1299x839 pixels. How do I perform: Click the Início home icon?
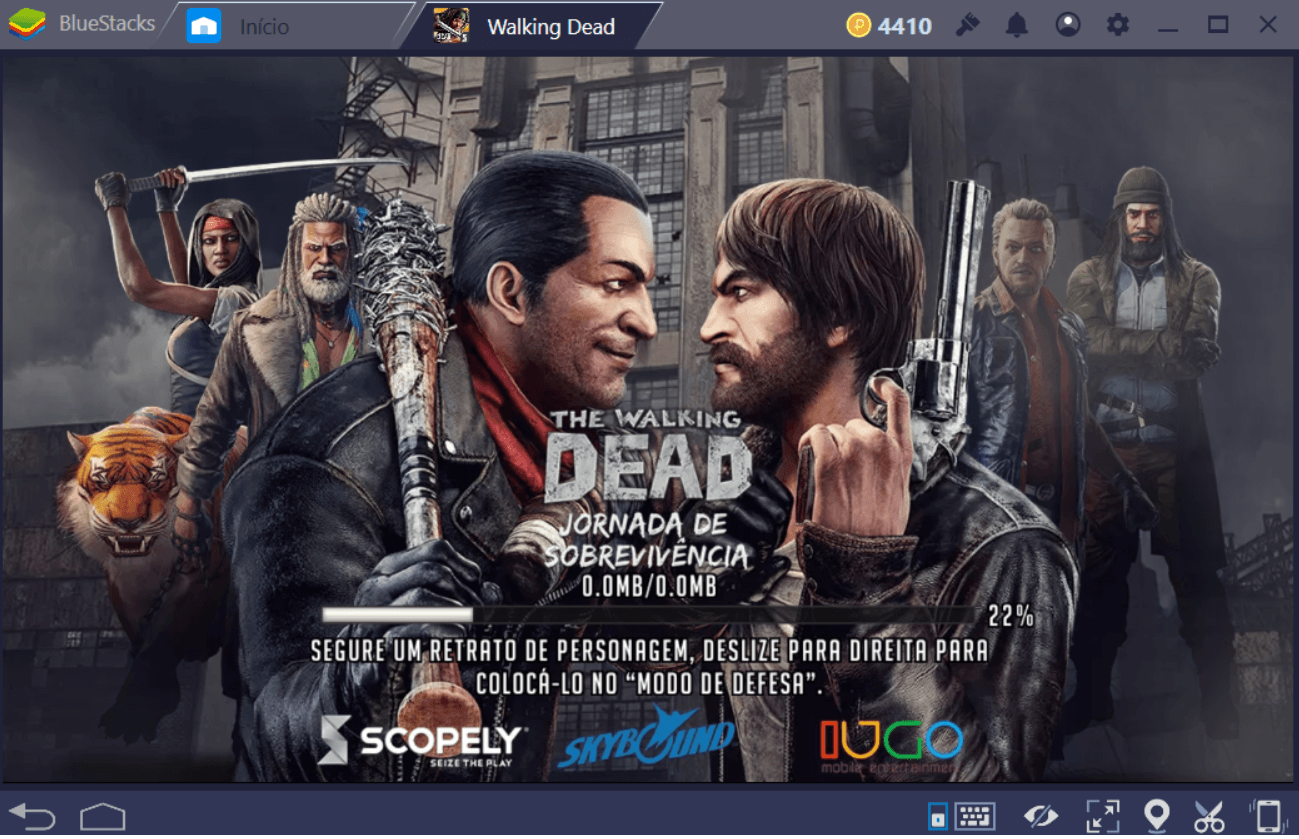204,26
